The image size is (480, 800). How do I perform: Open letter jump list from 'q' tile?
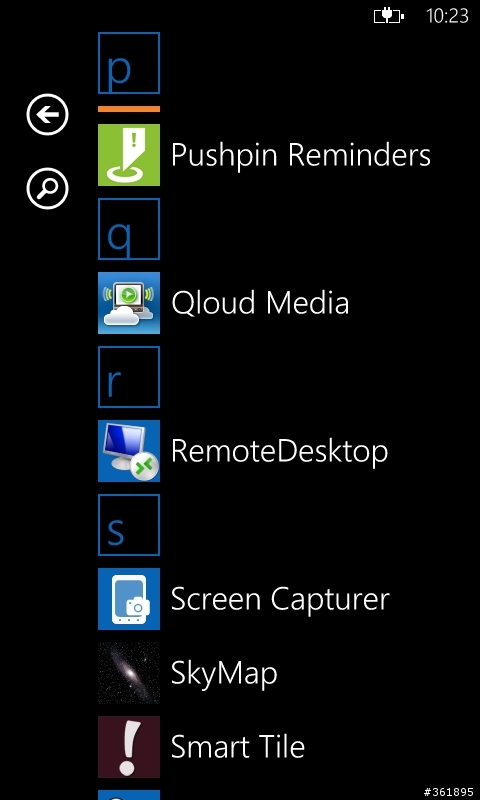[x=129, y=229]
